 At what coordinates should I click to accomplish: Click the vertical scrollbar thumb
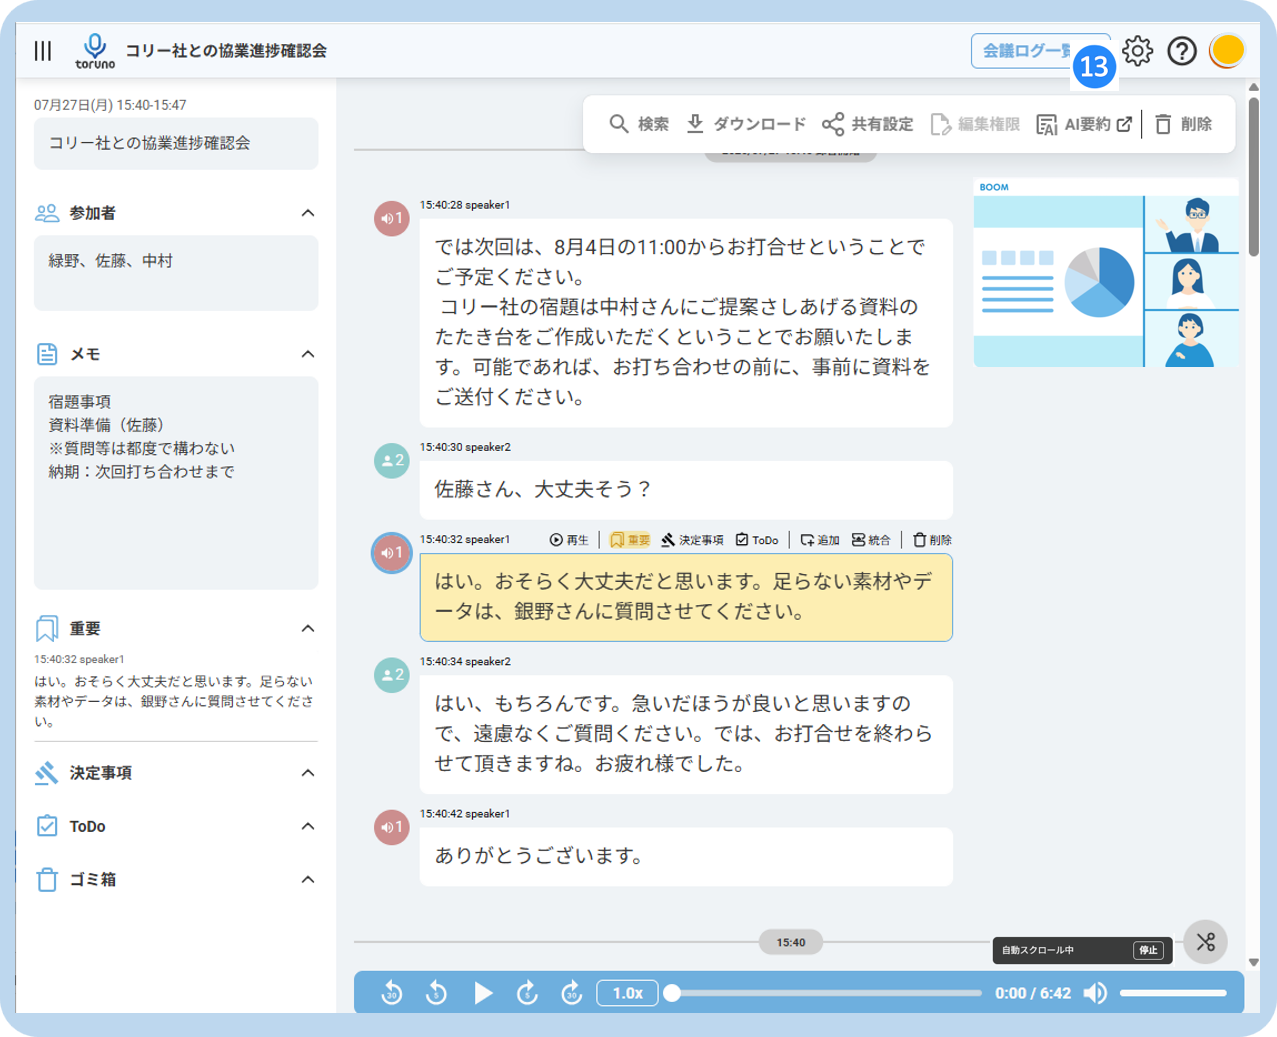click(x=1254, y=176)
